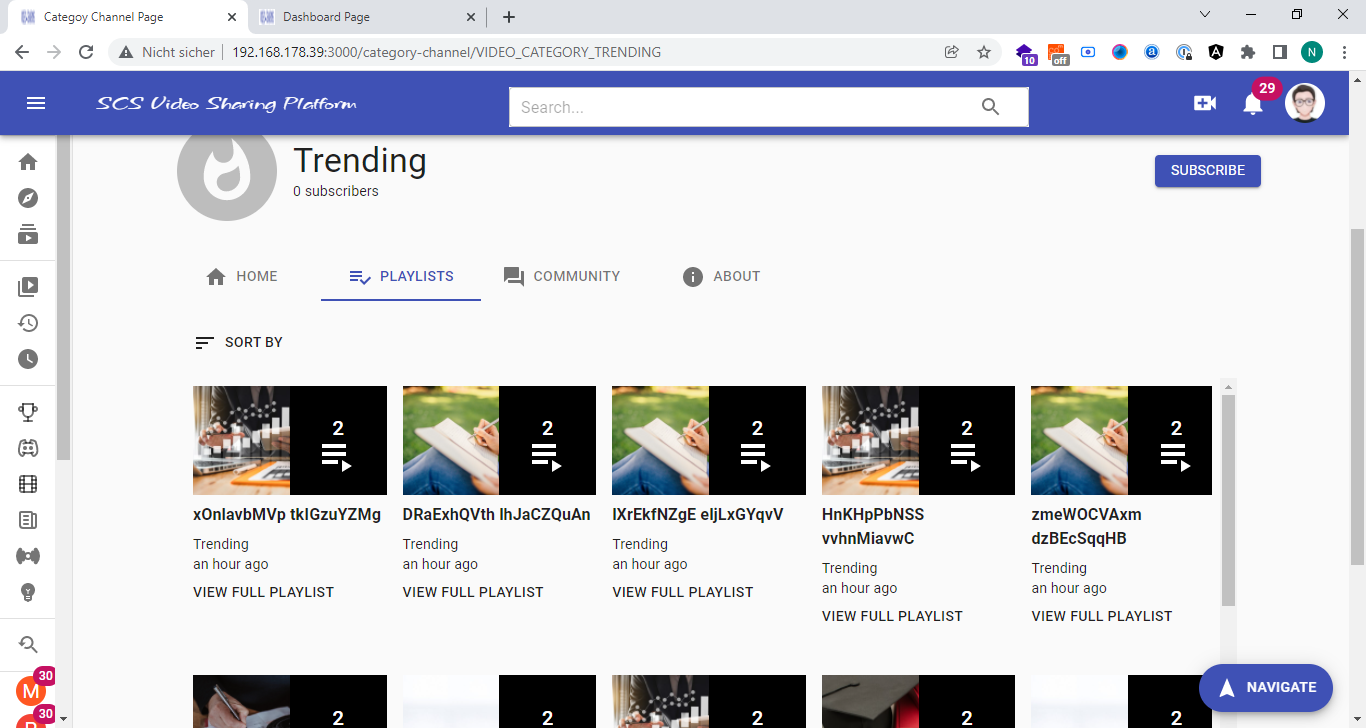Click the sidebar scrollbar down arrow
This screenshot has height=728, width=1366.
[x=64, y=719]
